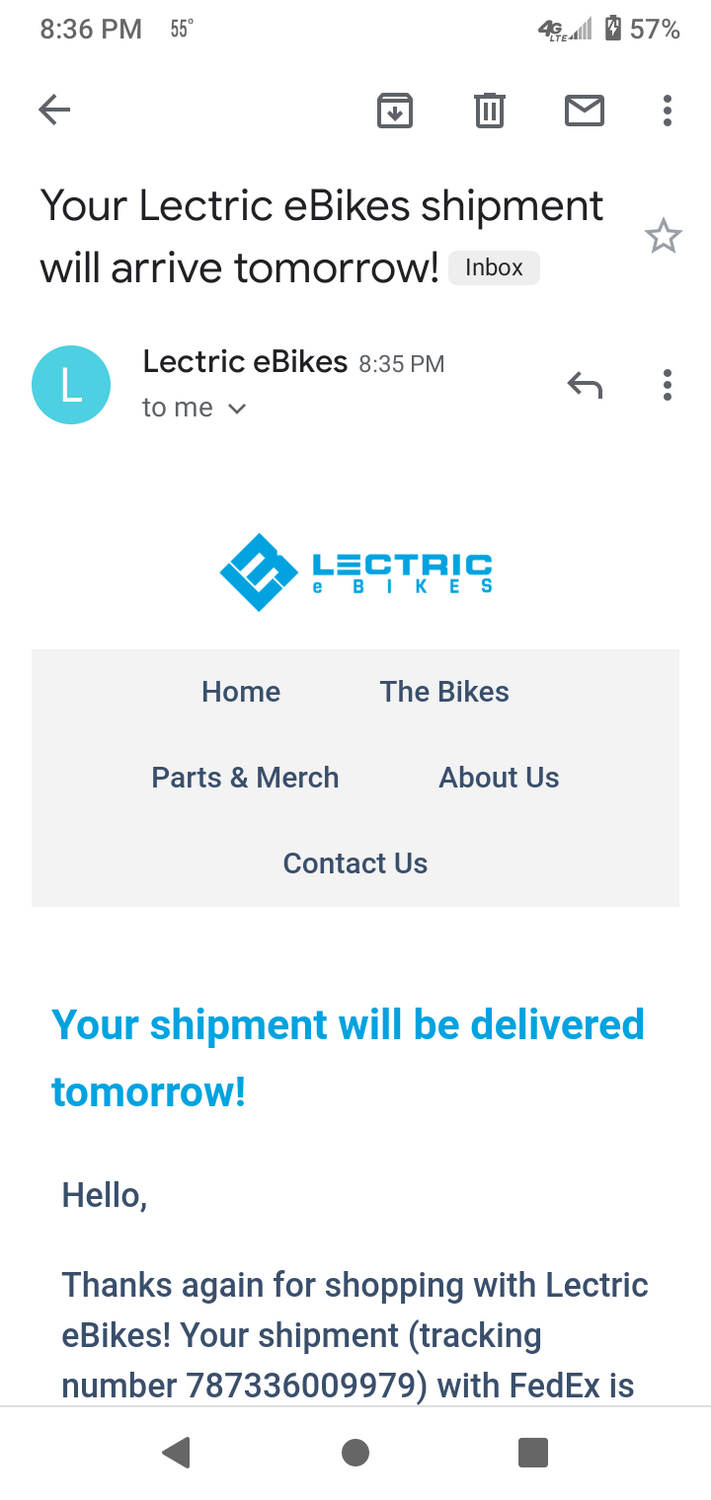Expand recipient details next to "to me"
Image resolution: width=711 pixels, height=1500 pixels.
pos(237,408)
